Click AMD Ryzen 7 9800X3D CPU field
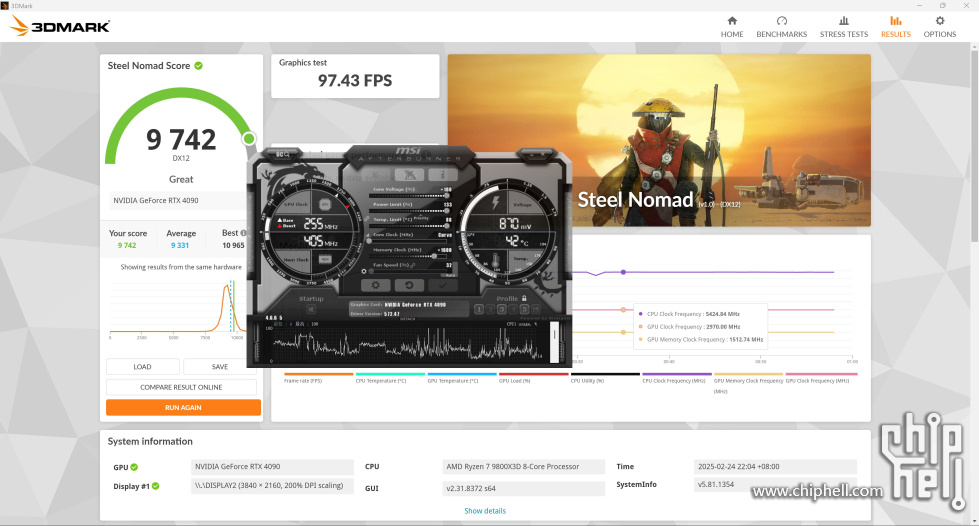This screenshot has width=979, height=526. [523, 467]
